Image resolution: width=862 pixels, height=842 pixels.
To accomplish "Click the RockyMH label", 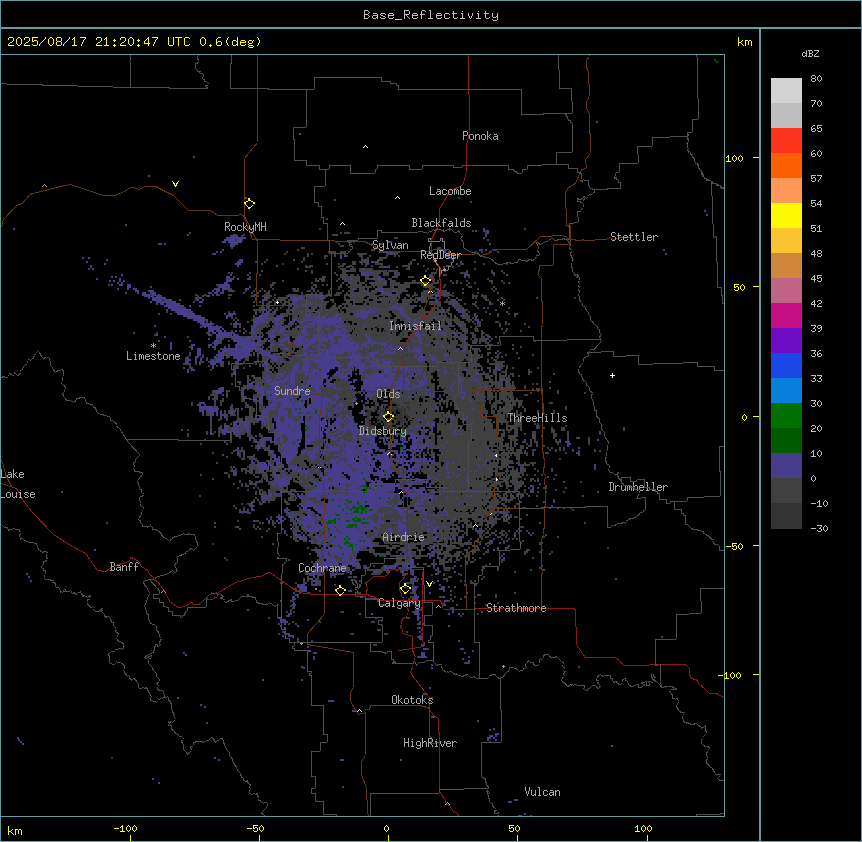I will [245, 227].
